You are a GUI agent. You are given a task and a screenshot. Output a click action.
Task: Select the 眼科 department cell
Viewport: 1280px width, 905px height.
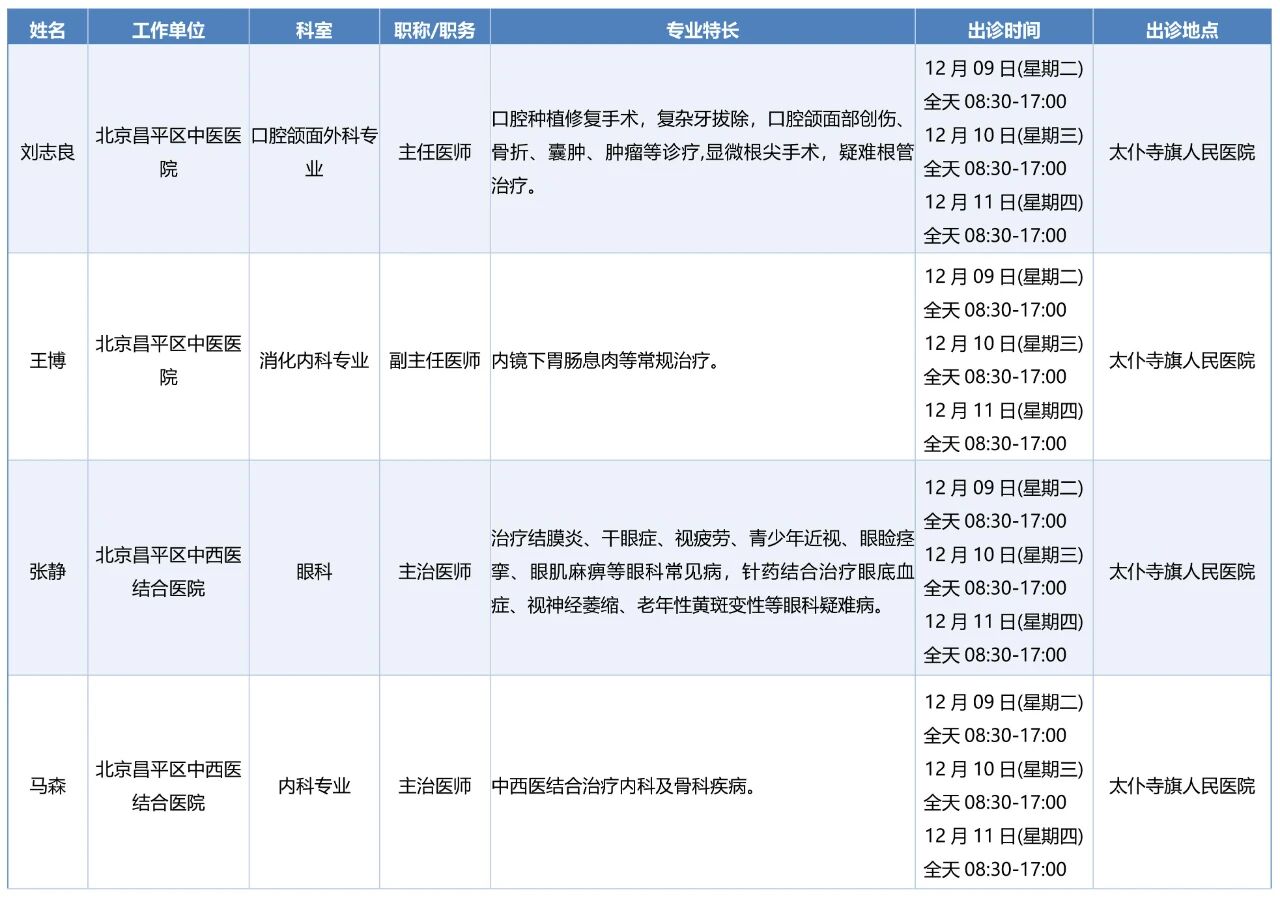pyautogui.click(x=314, y=573)
